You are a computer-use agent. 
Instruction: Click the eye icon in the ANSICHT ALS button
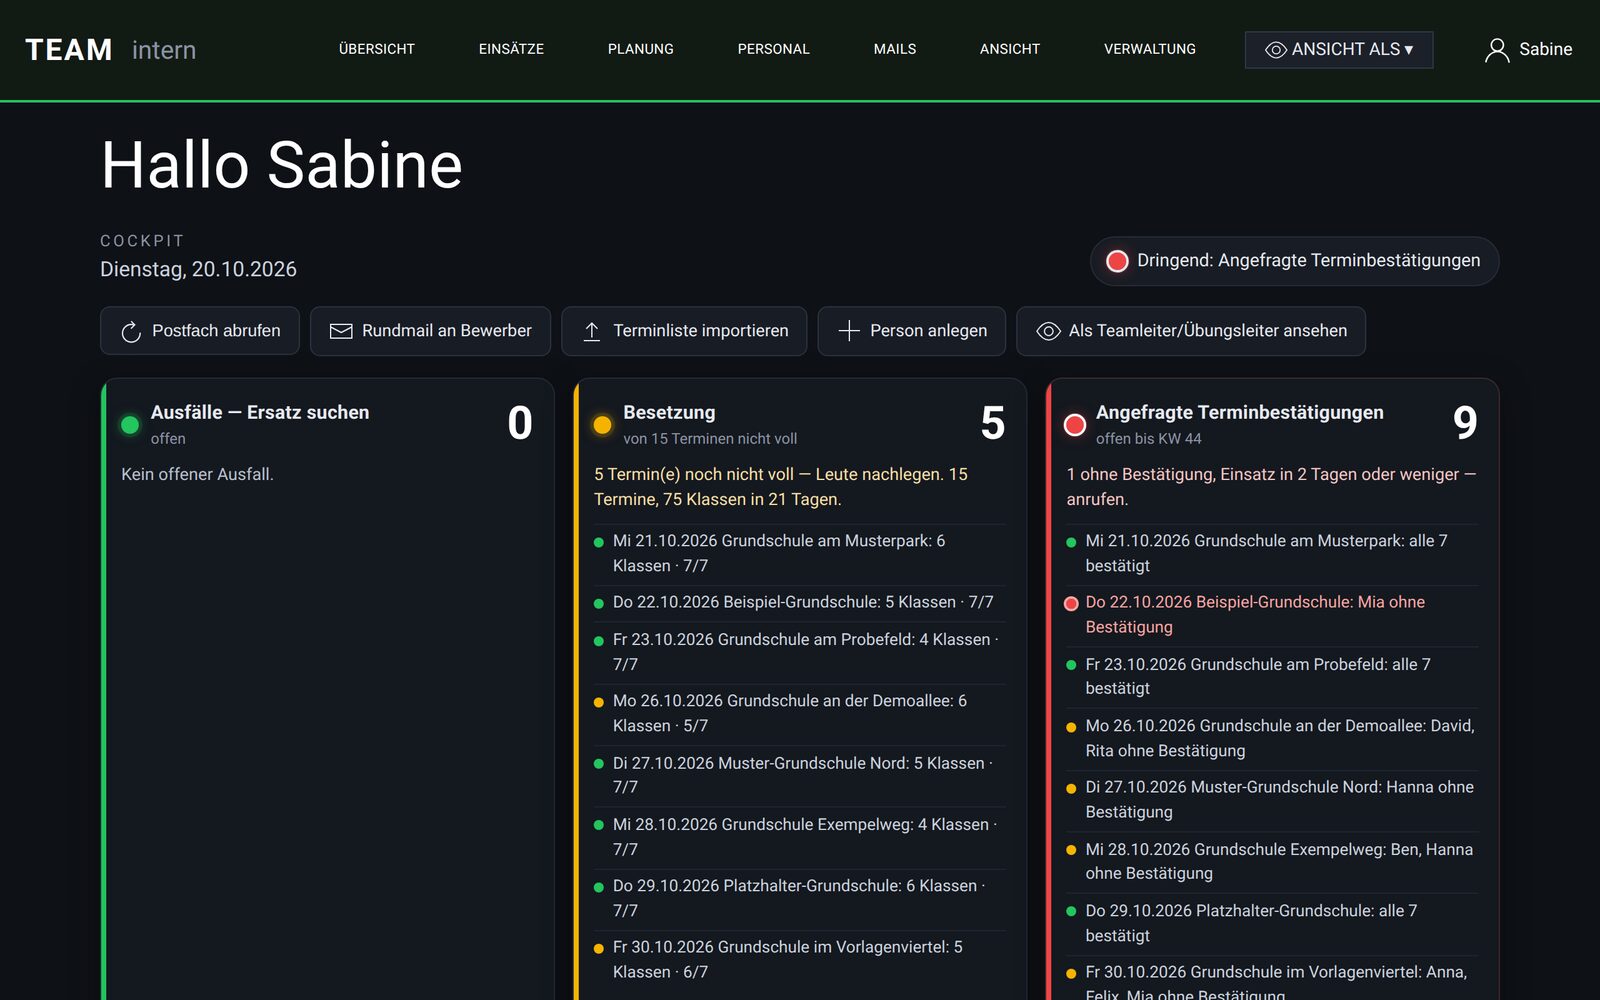1276,50
